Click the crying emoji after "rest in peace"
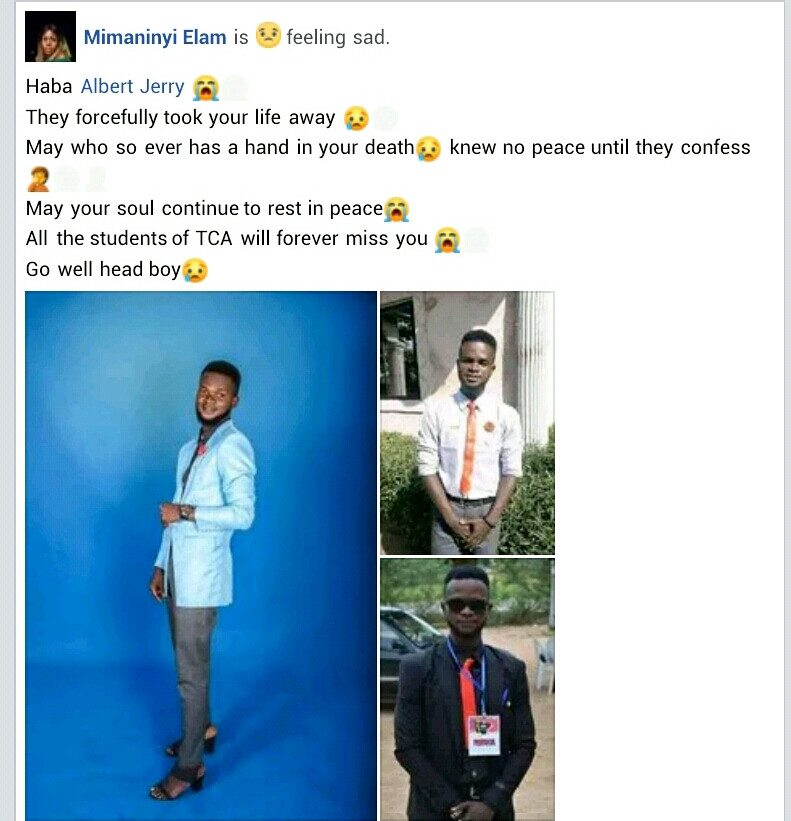 point(396,210)
